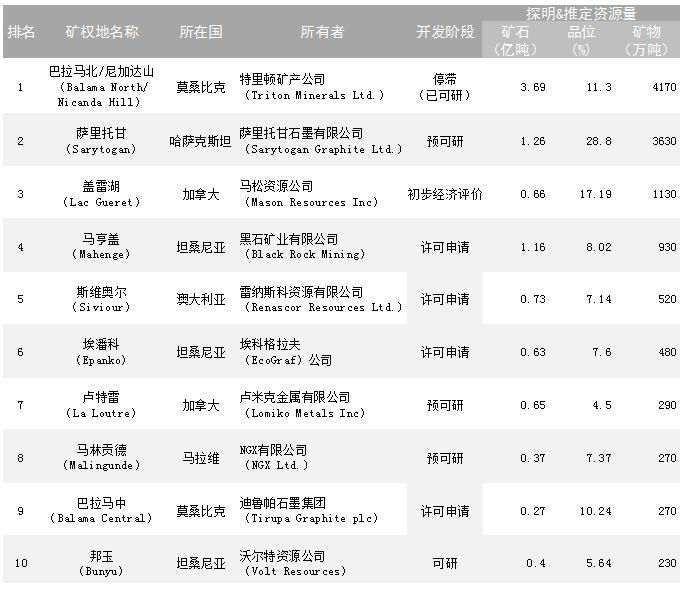Select the 所有者 column header
This screenshot has height=589, width=689.
322,32
